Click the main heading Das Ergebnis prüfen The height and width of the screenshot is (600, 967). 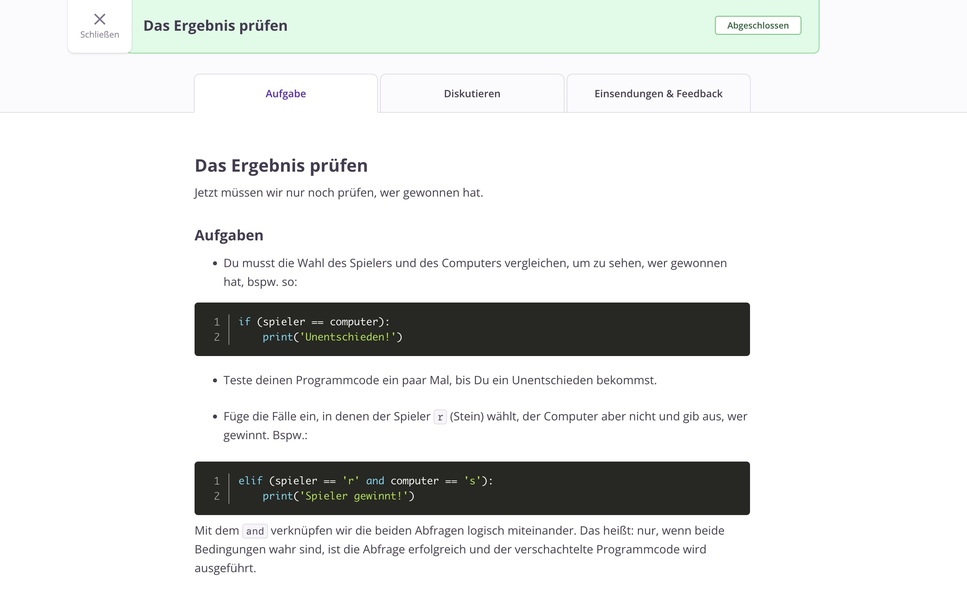(281, 166)
